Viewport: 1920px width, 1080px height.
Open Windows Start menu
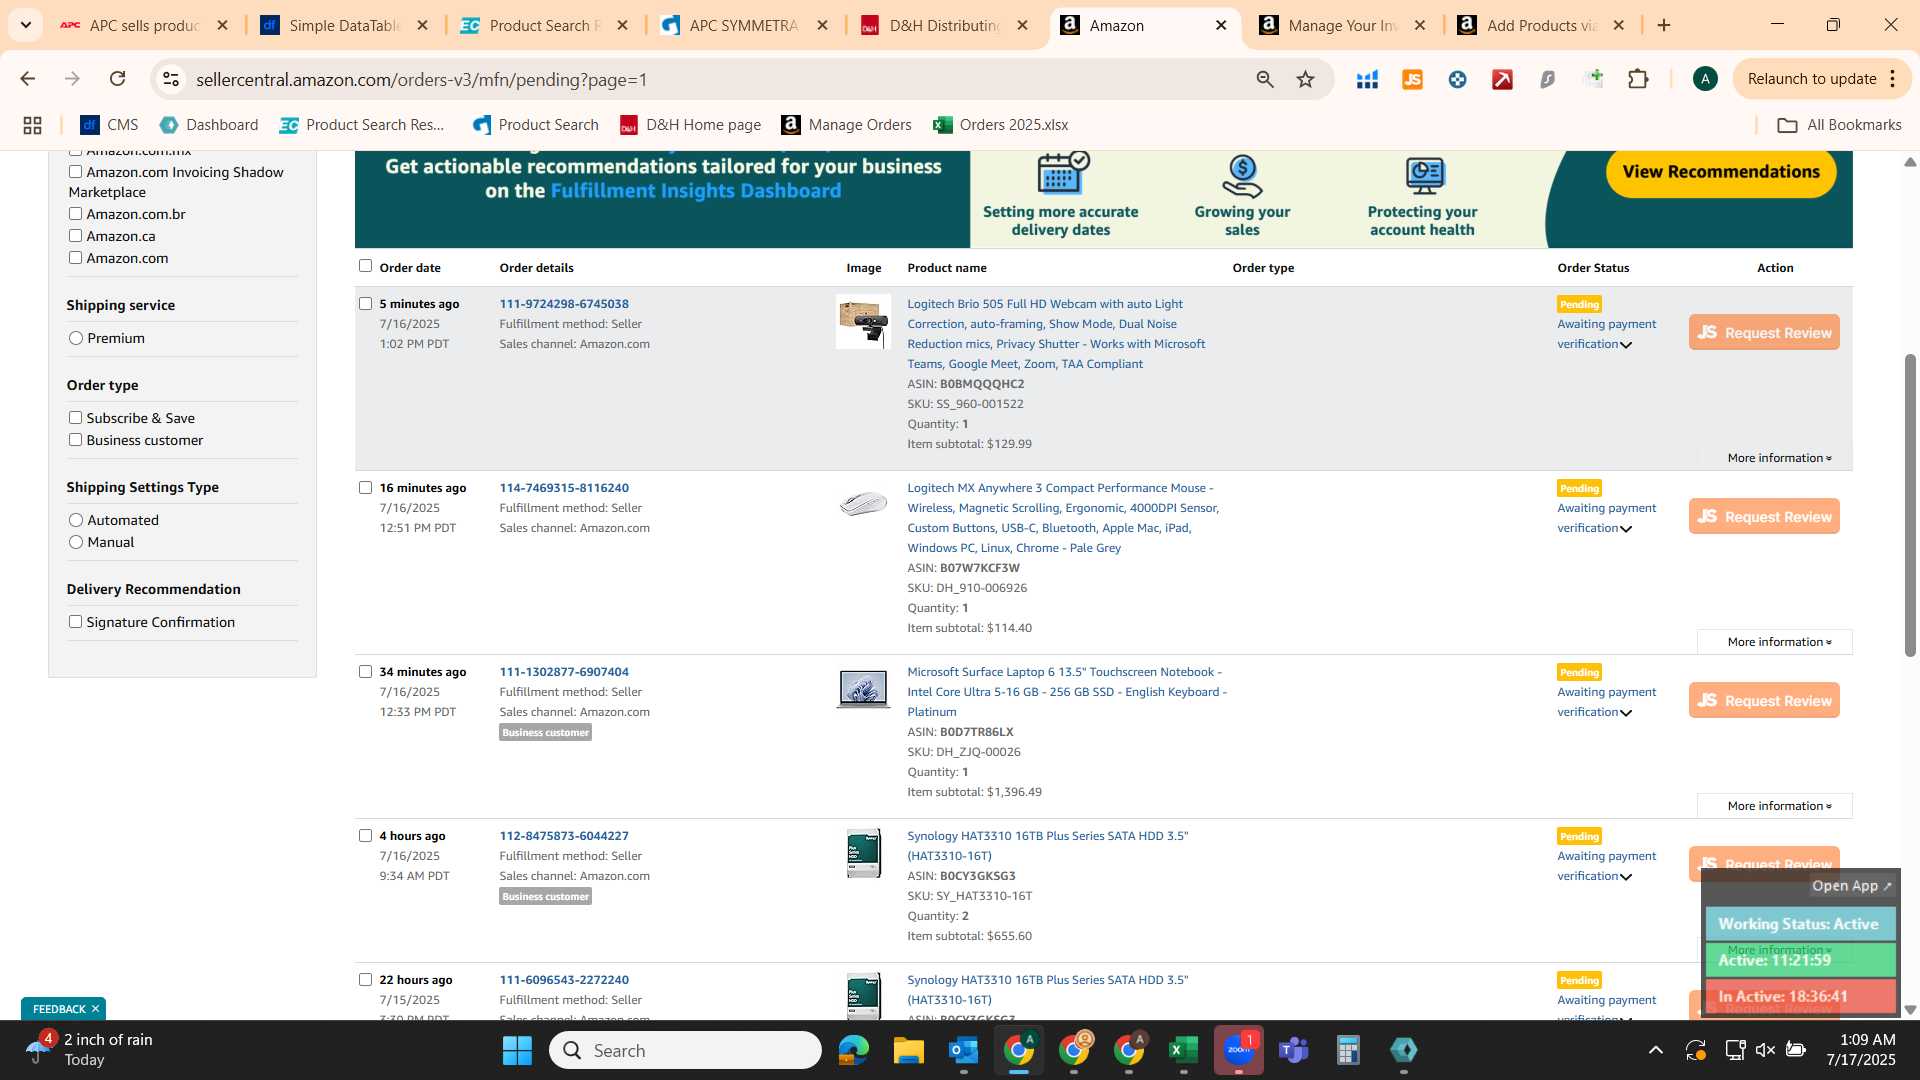(517, 1050)
